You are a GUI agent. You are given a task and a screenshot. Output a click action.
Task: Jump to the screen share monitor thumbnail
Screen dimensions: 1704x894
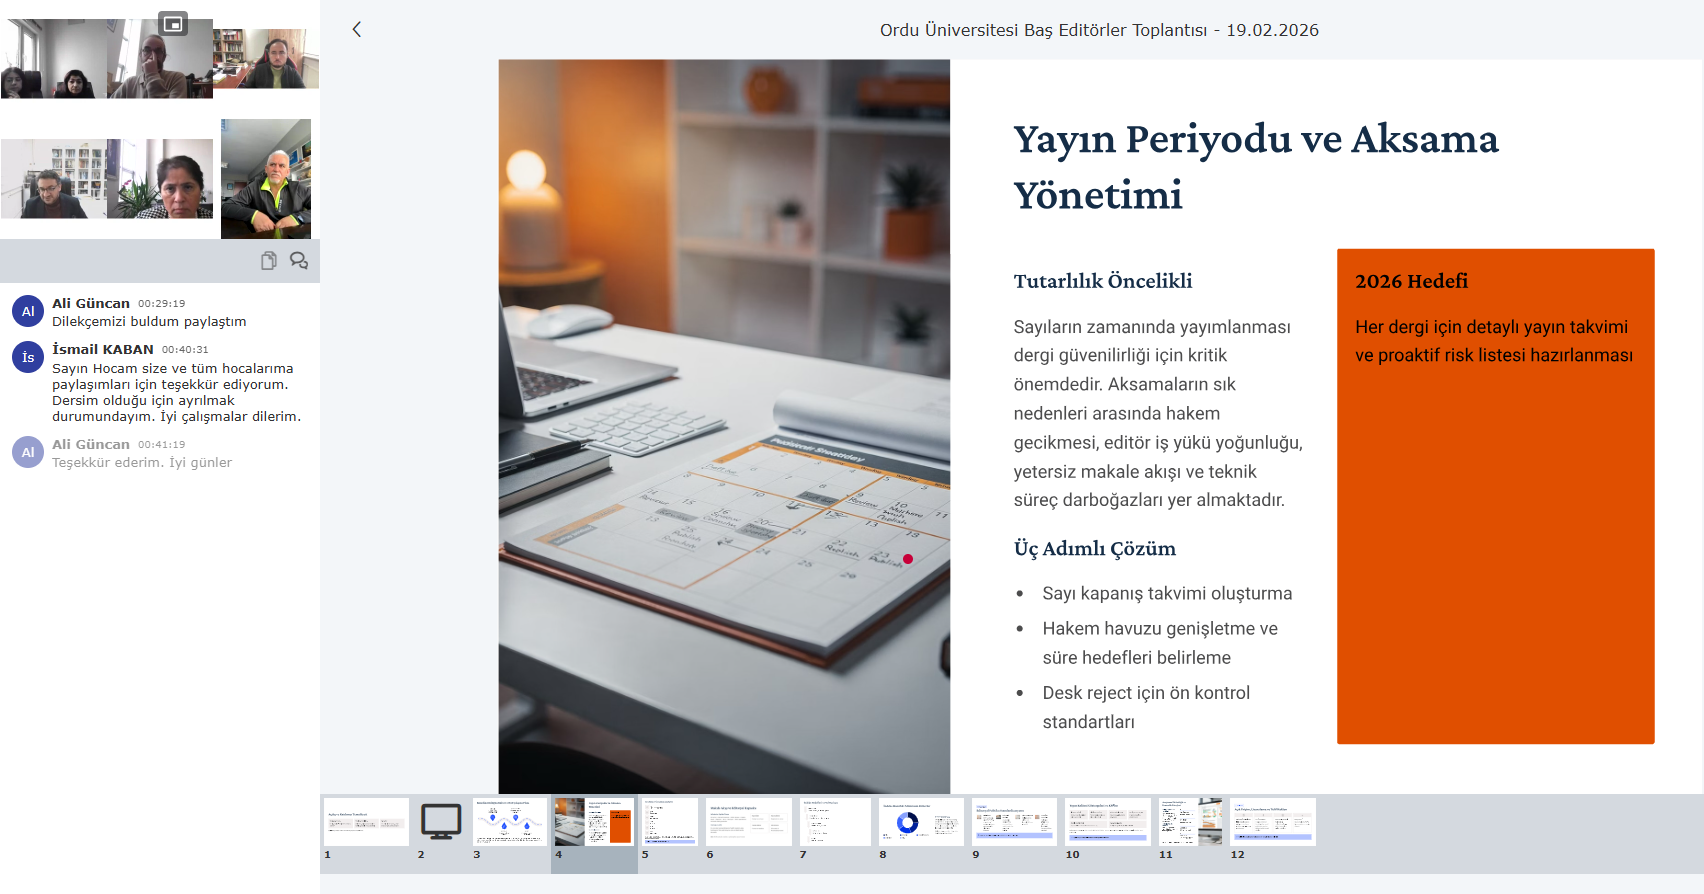click(441, 822)
